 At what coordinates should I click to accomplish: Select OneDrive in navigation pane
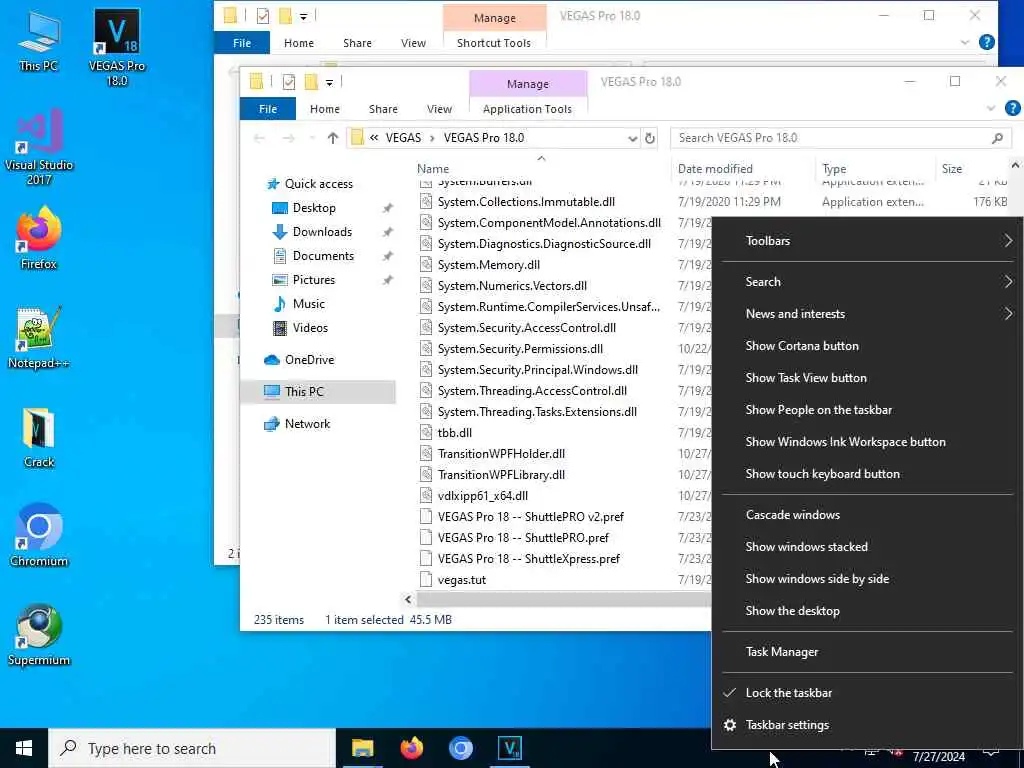tap(309, 360)
